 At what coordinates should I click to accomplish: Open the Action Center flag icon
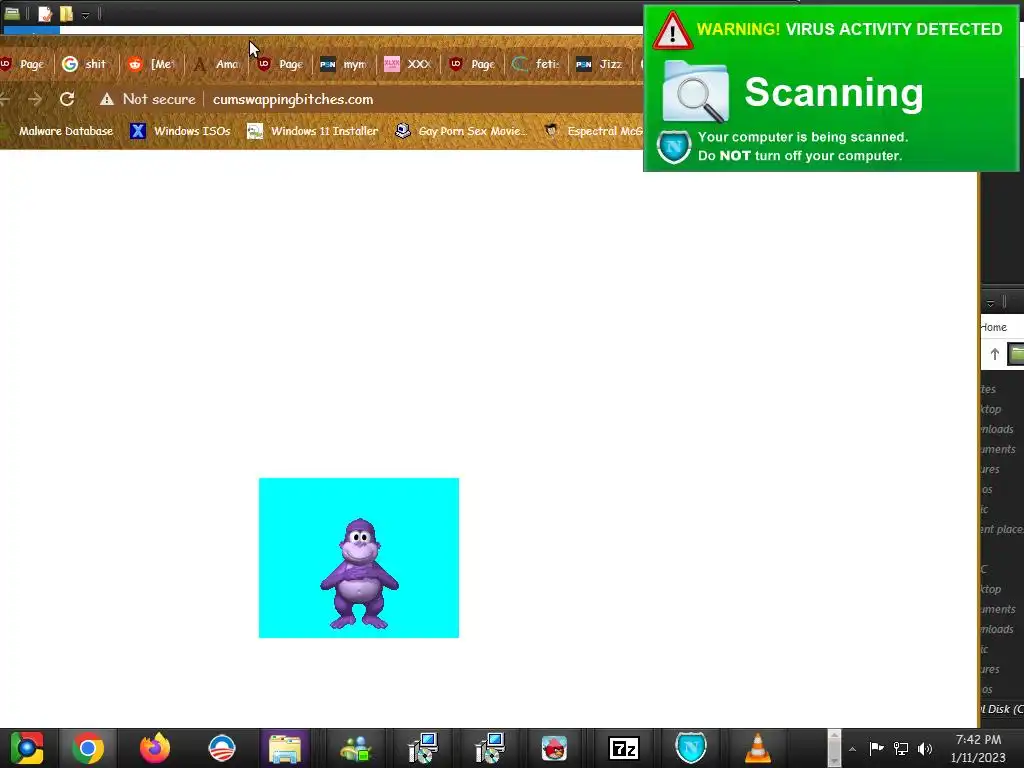tap(876, 748)
